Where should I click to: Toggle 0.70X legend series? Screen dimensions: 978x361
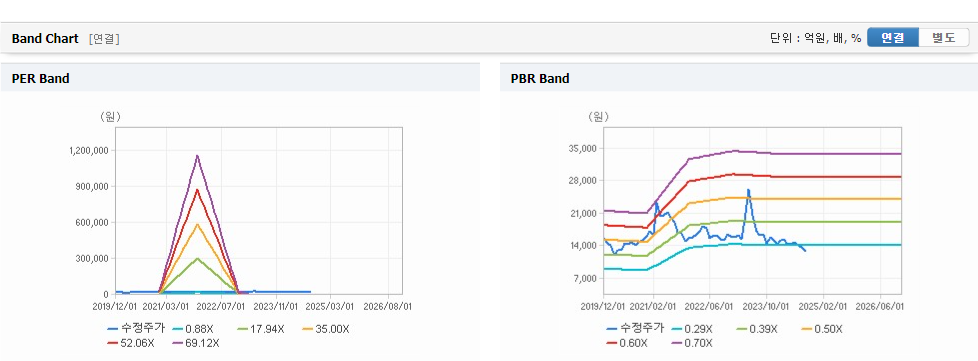(x=694, y=343)
